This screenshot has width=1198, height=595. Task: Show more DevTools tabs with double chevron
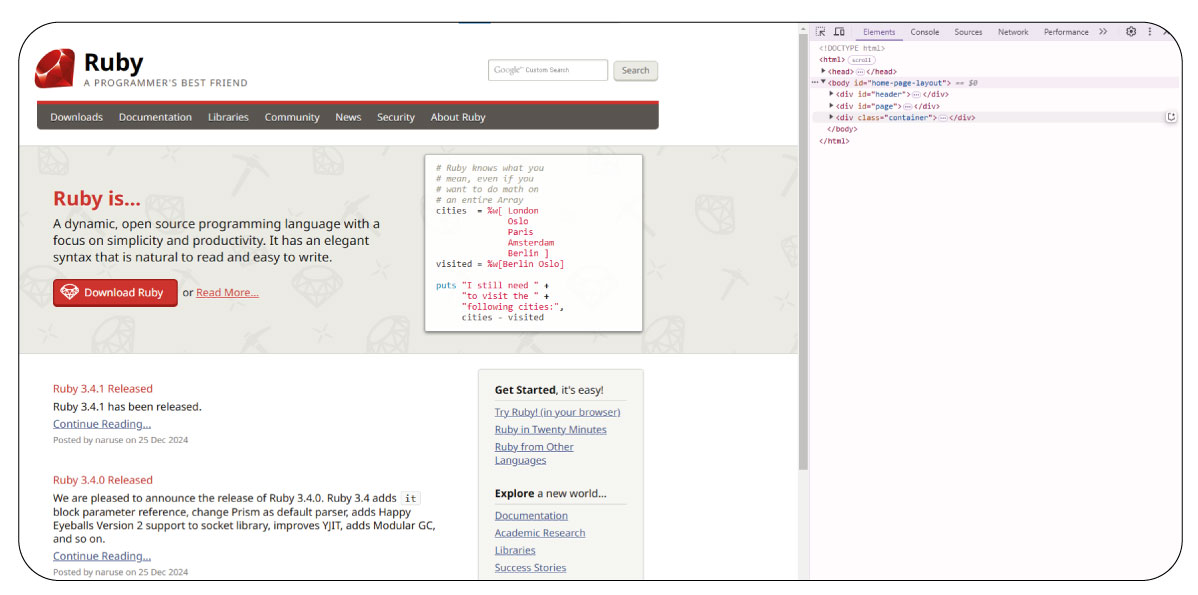tap(1103, 32)
